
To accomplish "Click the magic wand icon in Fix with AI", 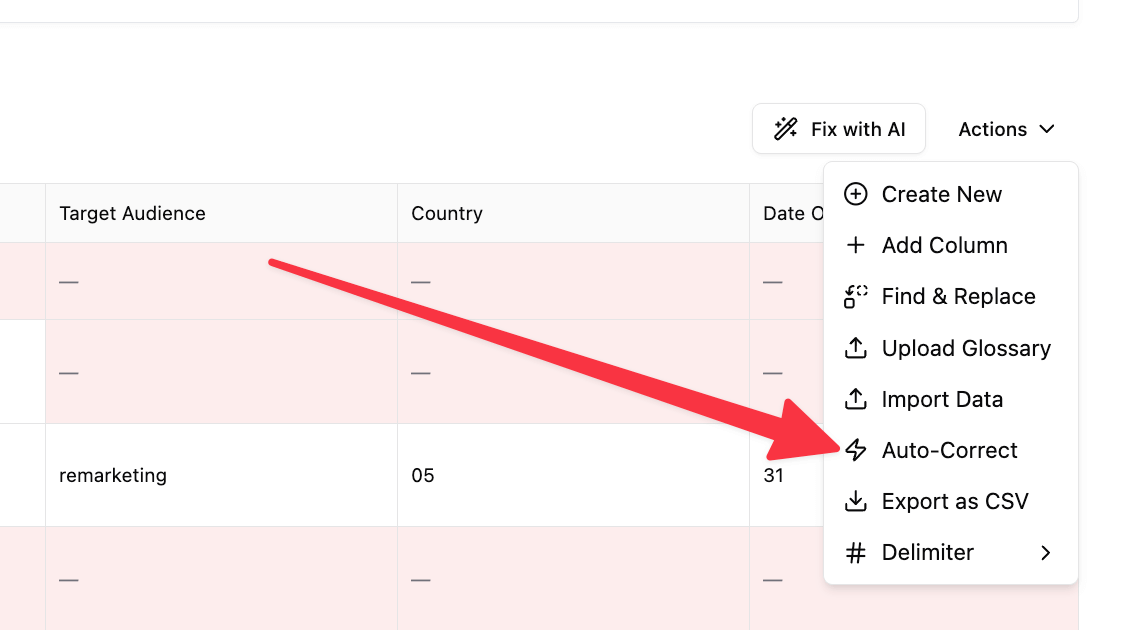I will (x=786, y=129).
